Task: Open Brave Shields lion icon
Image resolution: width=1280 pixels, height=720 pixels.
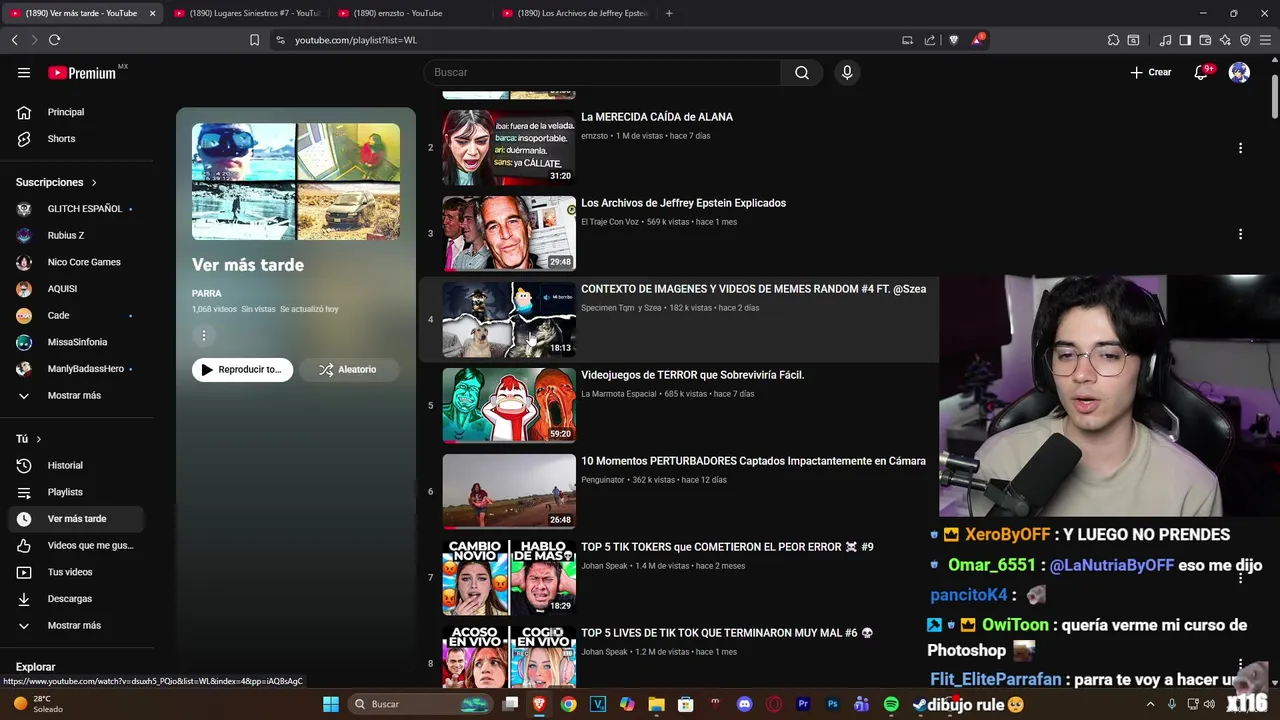Action: tap(953, 40)
